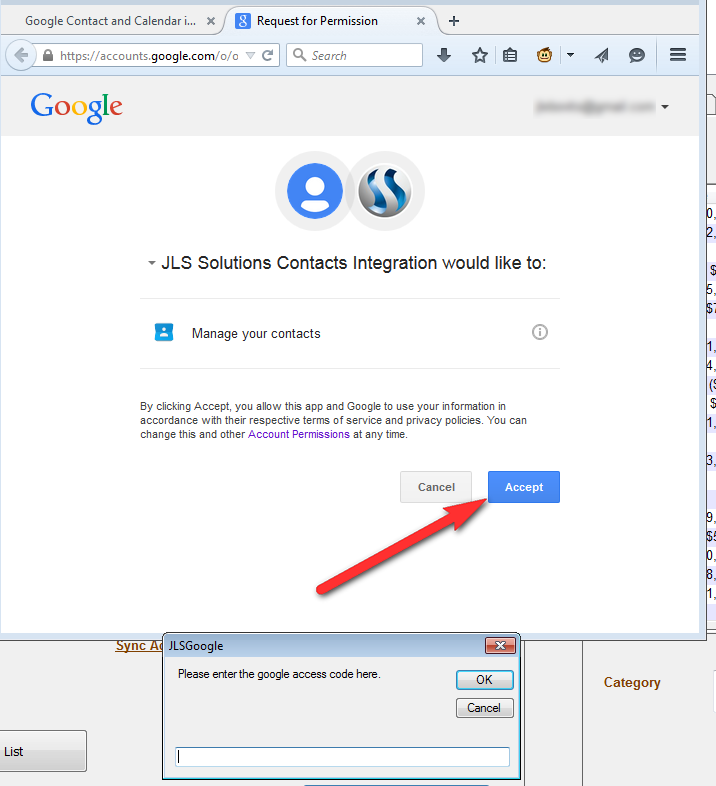The image size is (716, 786).
Task: Open a new browser tab
Action: (x=454, y=21)
